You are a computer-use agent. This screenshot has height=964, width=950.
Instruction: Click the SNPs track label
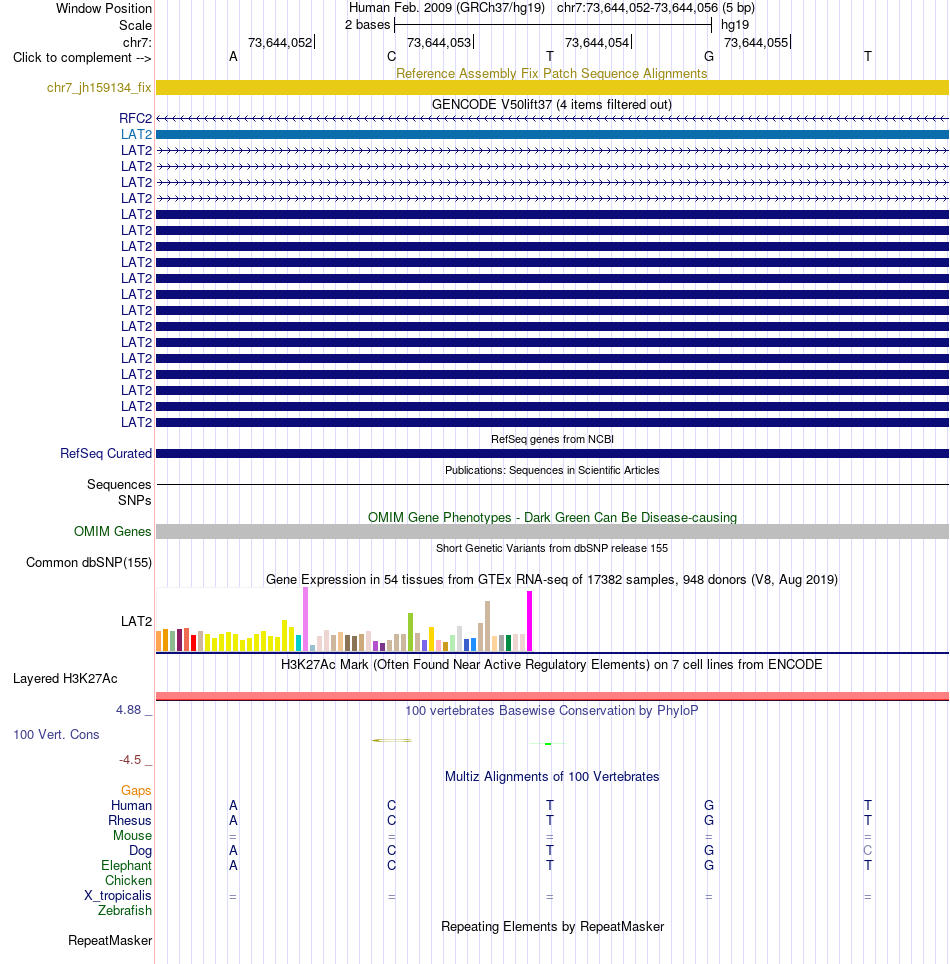pos(135,500)
